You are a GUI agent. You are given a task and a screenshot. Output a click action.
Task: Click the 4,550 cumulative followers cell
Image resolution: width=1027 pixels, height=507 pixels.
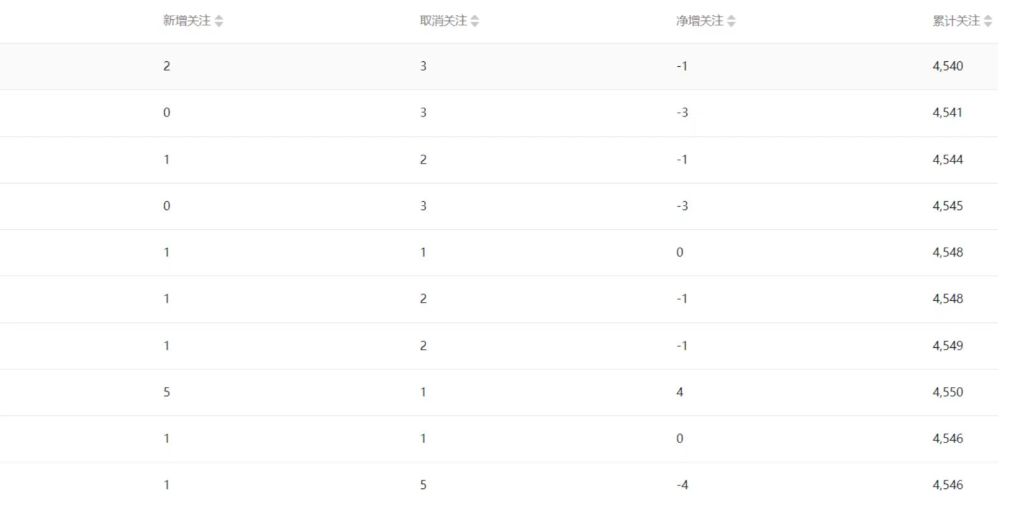pos(948,392)
